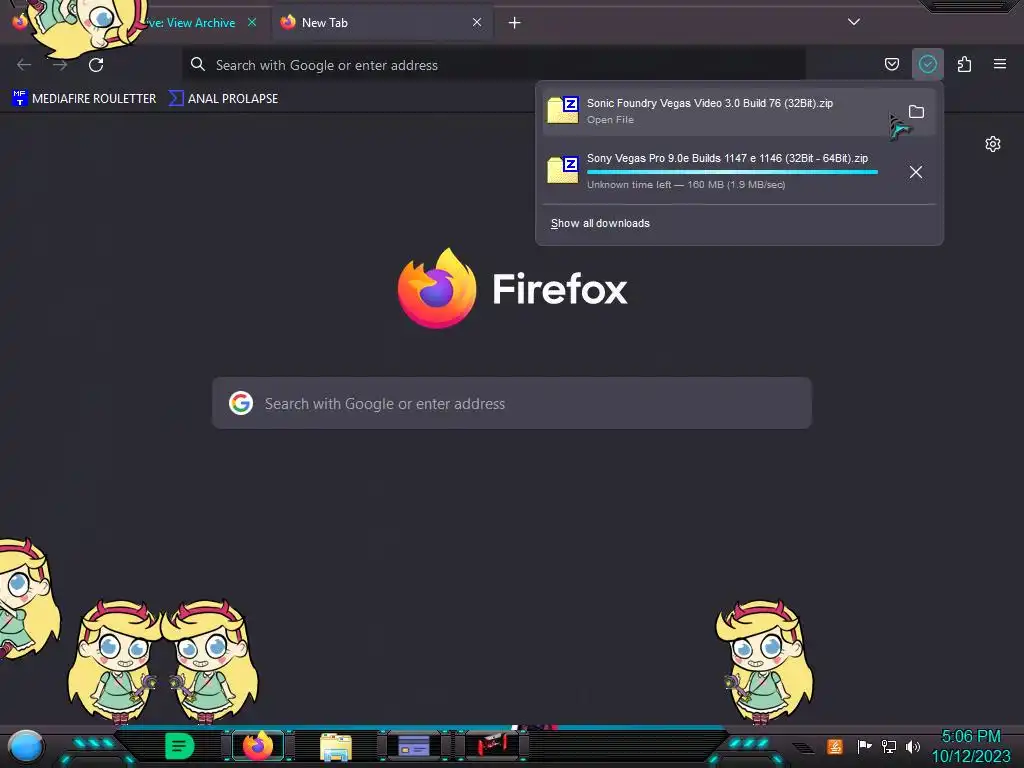
Task: Open MEDIAFIRE ROULETTER bookmark
Action: [84, 99]
